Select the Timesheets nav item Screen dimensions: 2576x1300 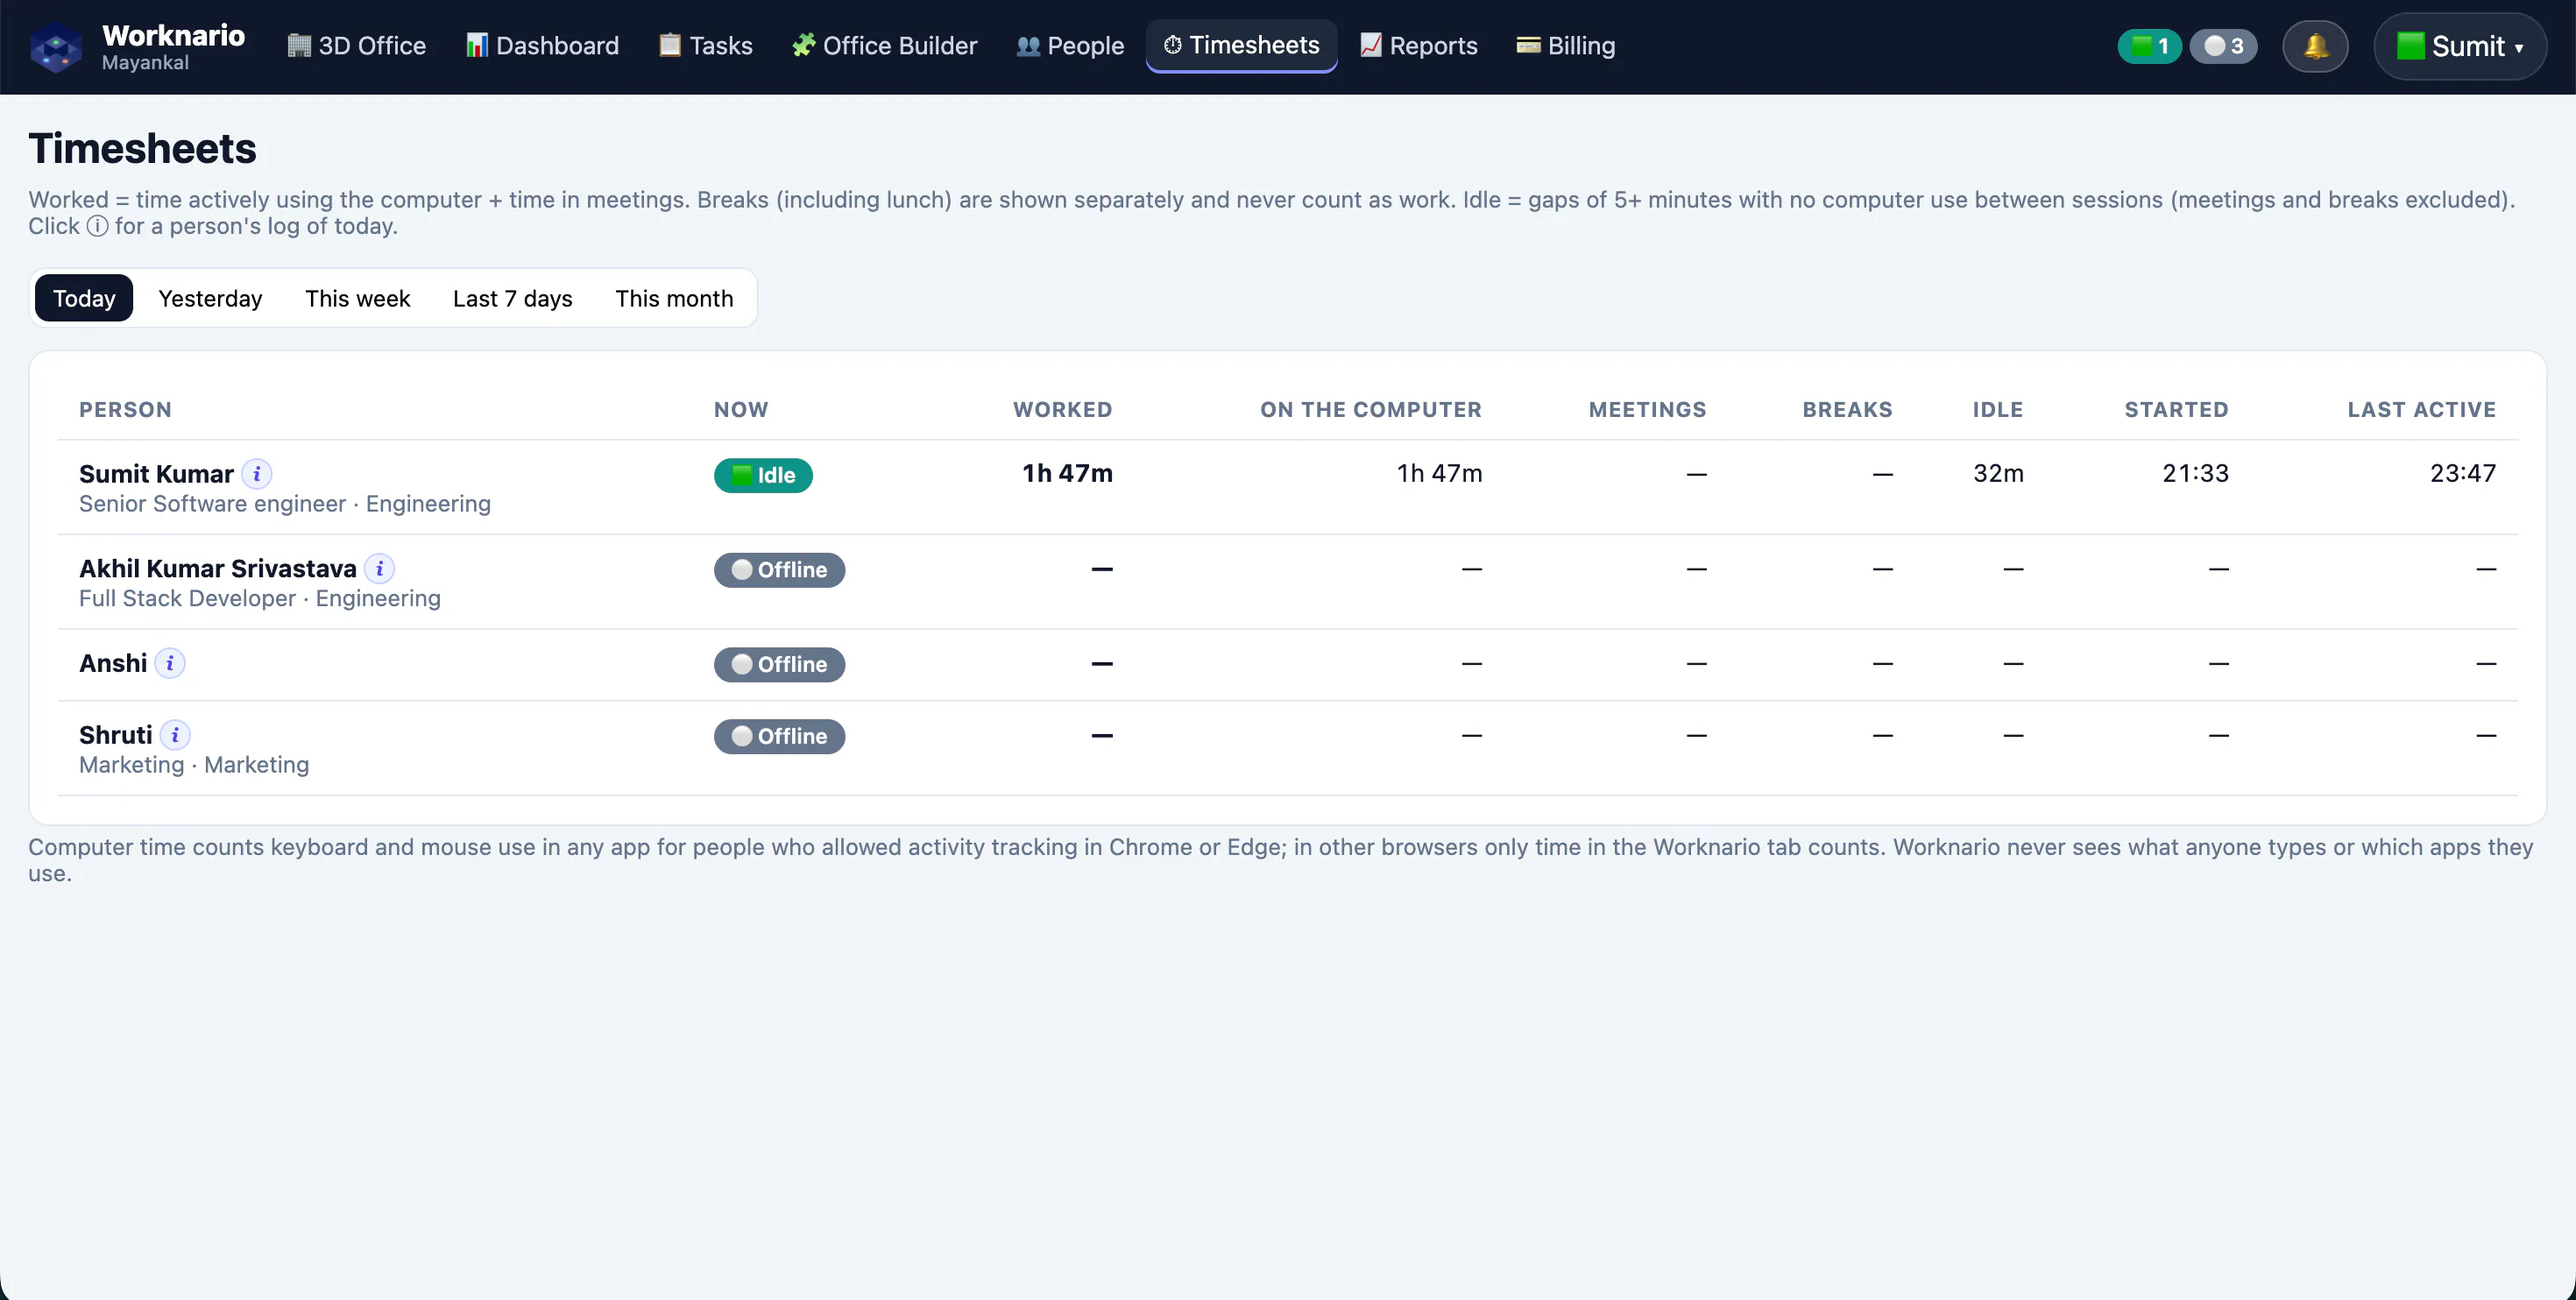1241,45
